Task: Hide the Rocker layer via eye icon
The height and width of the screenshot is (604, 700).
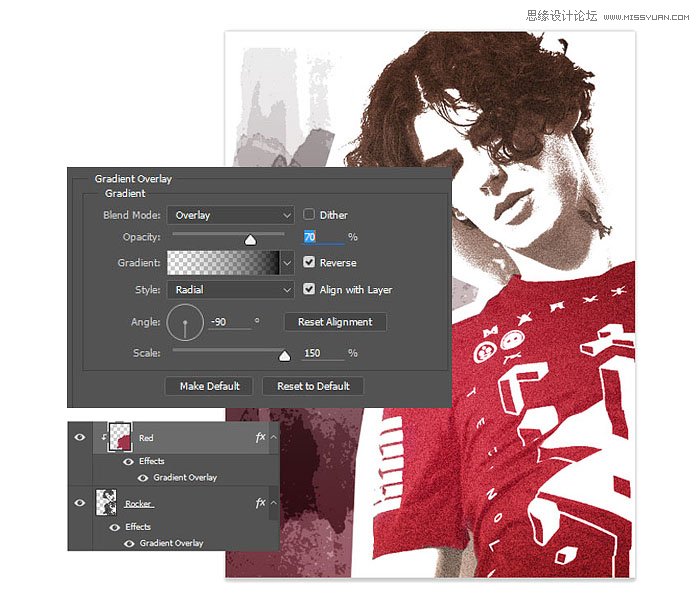Action: pos(80,503)
